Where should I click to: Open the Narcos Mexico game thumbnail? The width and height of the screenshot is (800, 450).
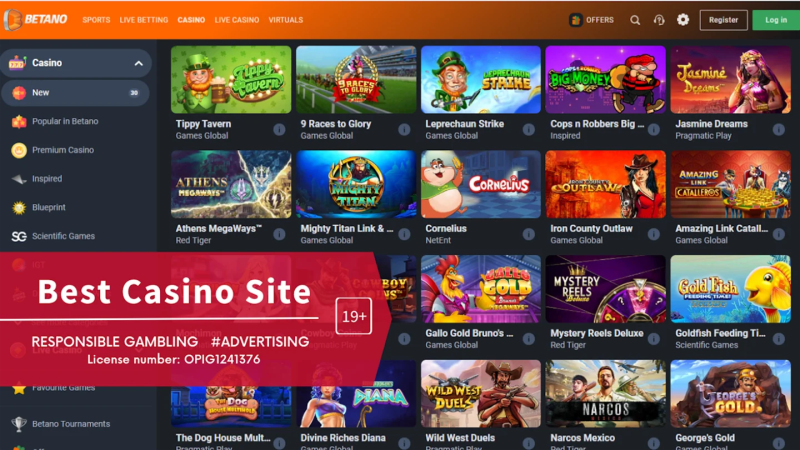[605, 393]
